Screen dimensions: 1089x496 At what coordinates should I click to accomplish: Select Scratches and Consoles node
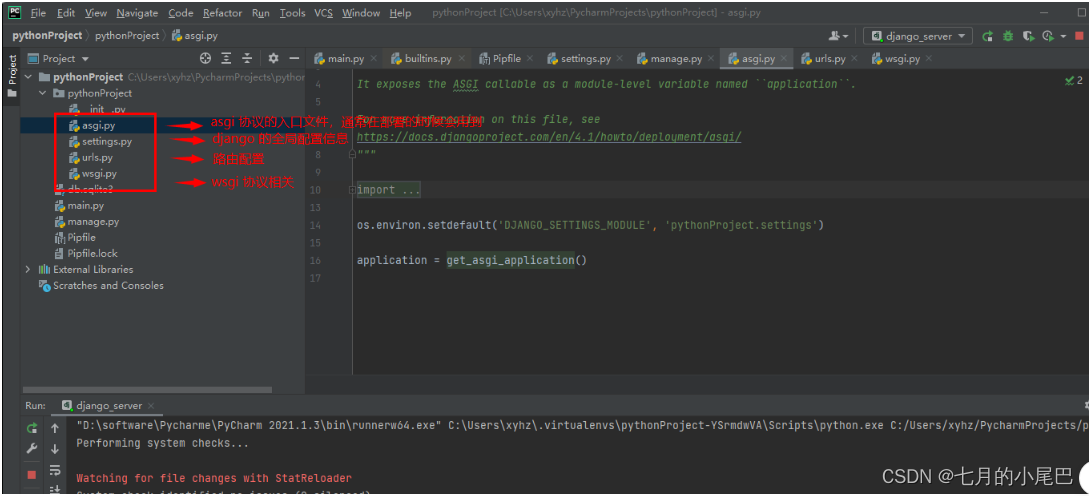tap(108, 286)
